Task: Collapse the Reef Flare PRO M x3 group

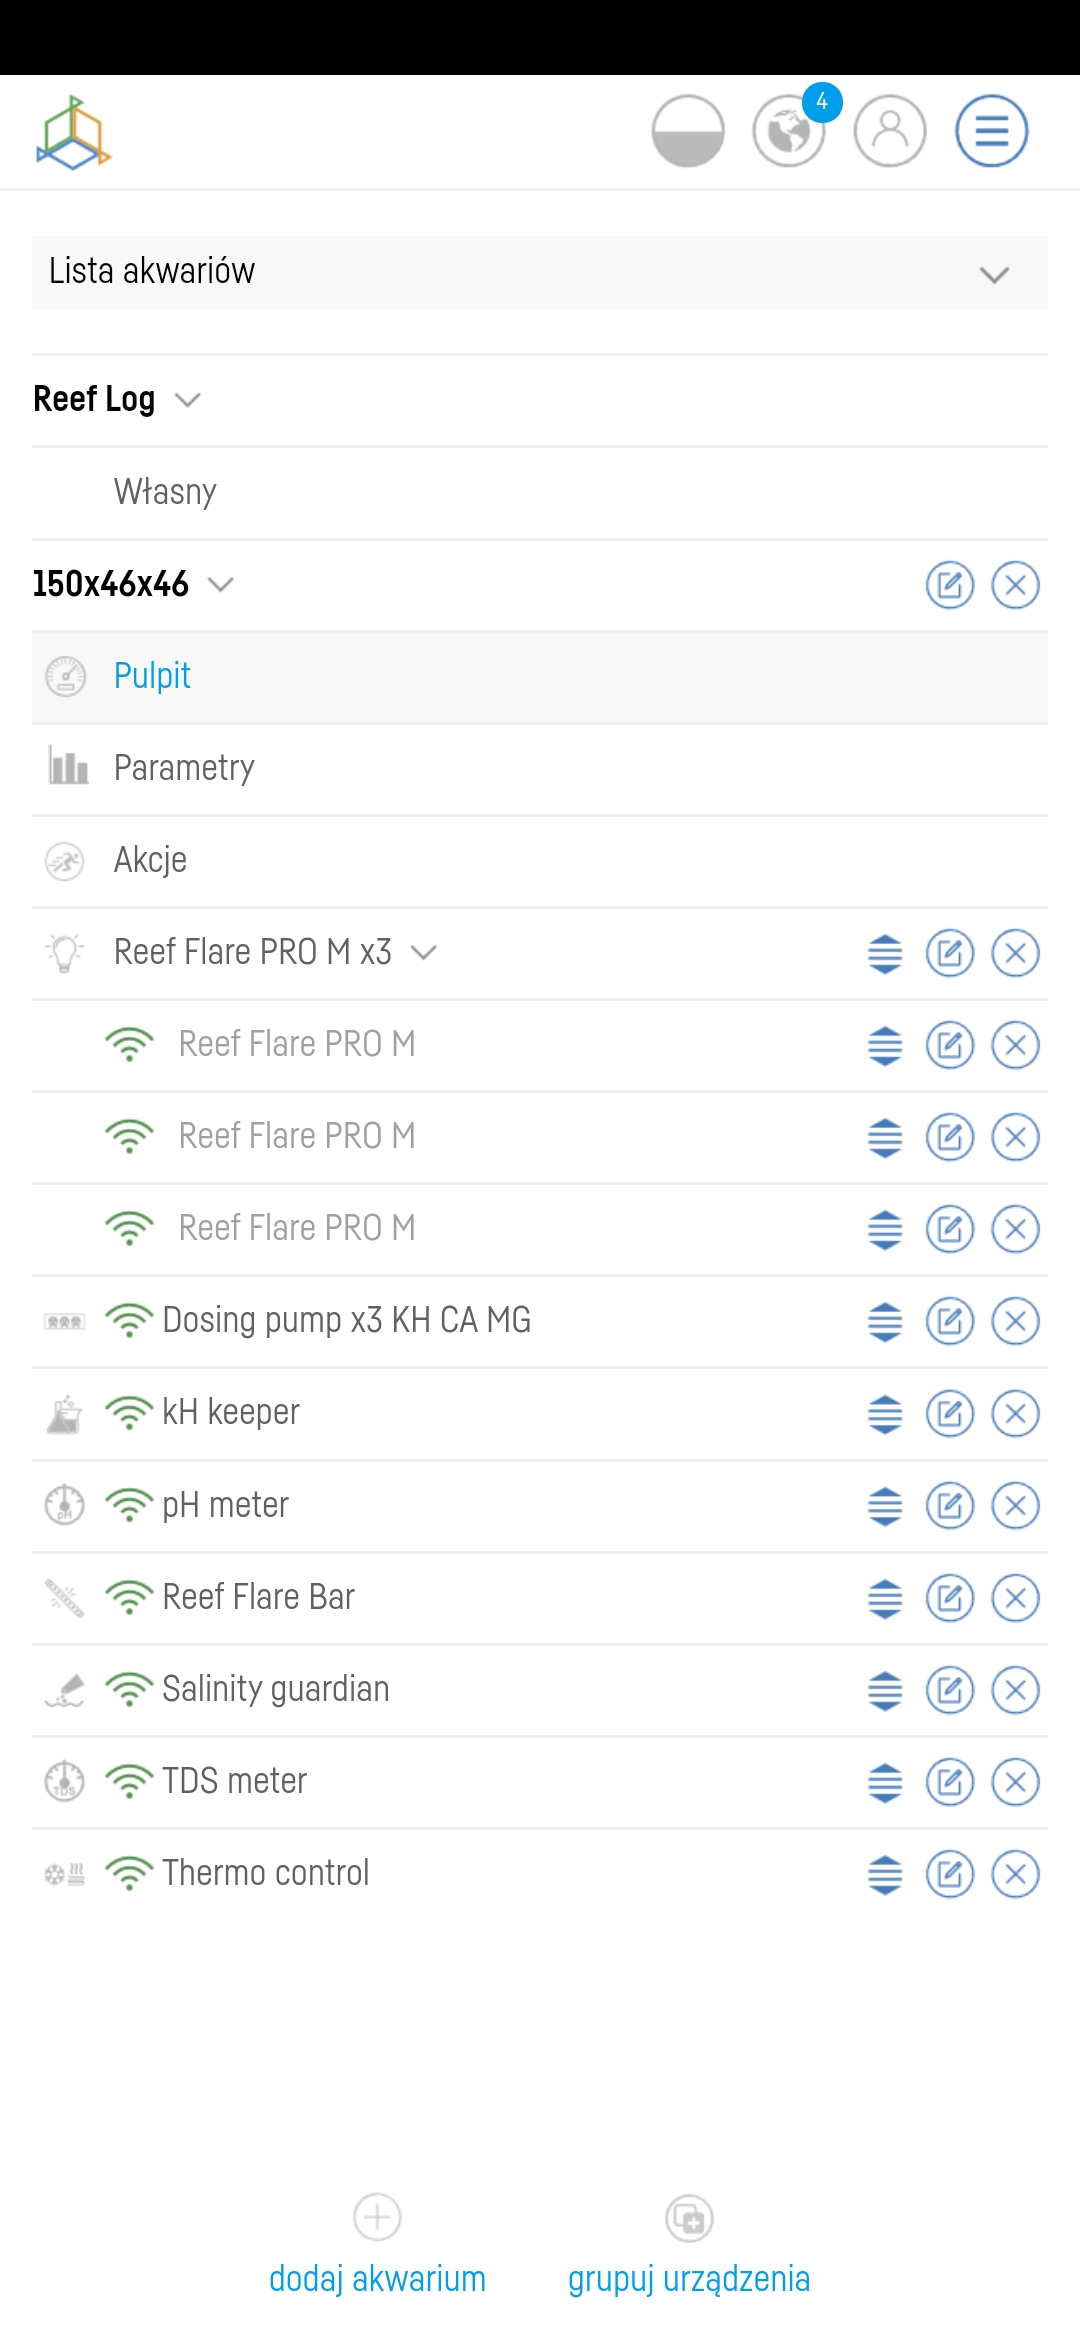Action: coord(424,952)
